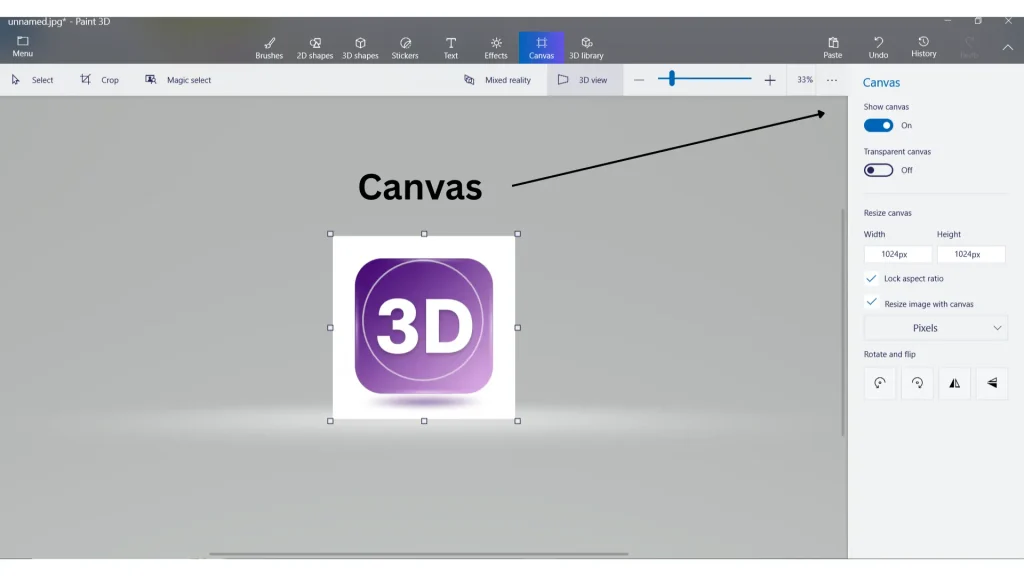Open the Menu in the top-left corner
The width and height of the screenshot is (1024, 576).
(22, 45)
